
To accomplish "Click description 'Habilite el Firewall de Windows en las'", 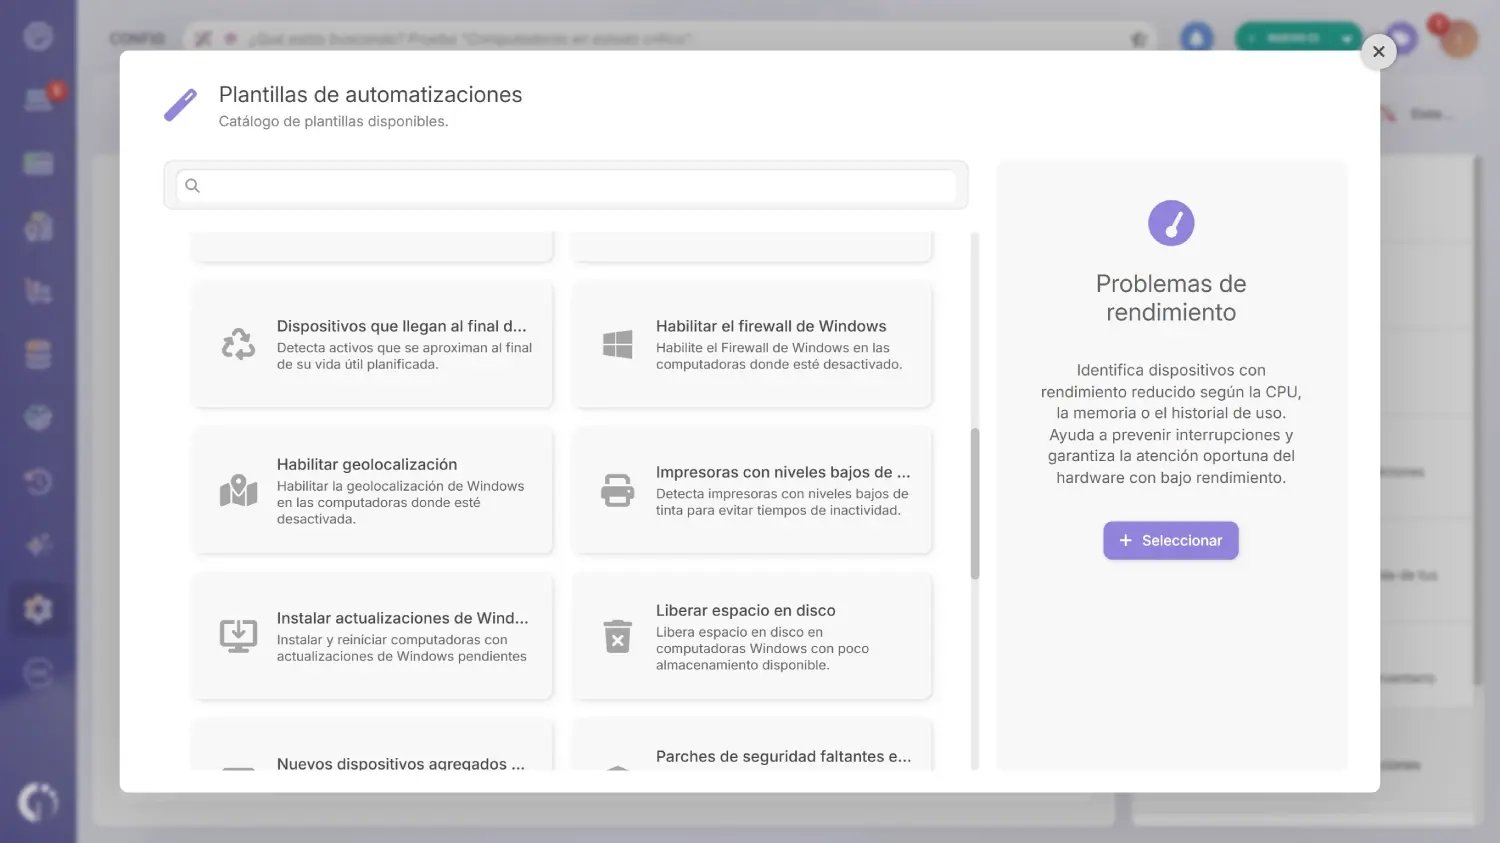I will pyautogui.click(x=773, y=348).
